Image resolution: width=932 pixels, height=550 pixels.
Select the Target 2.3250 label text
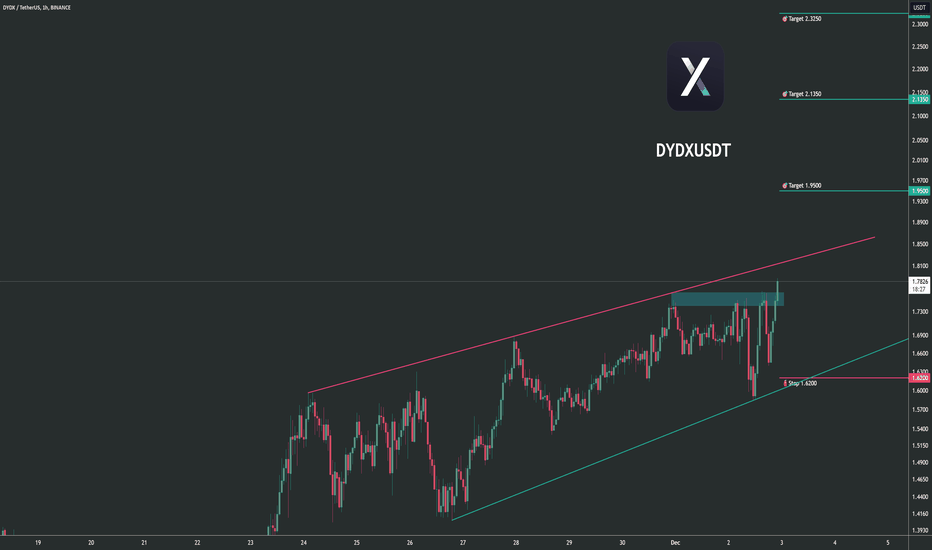805,19
